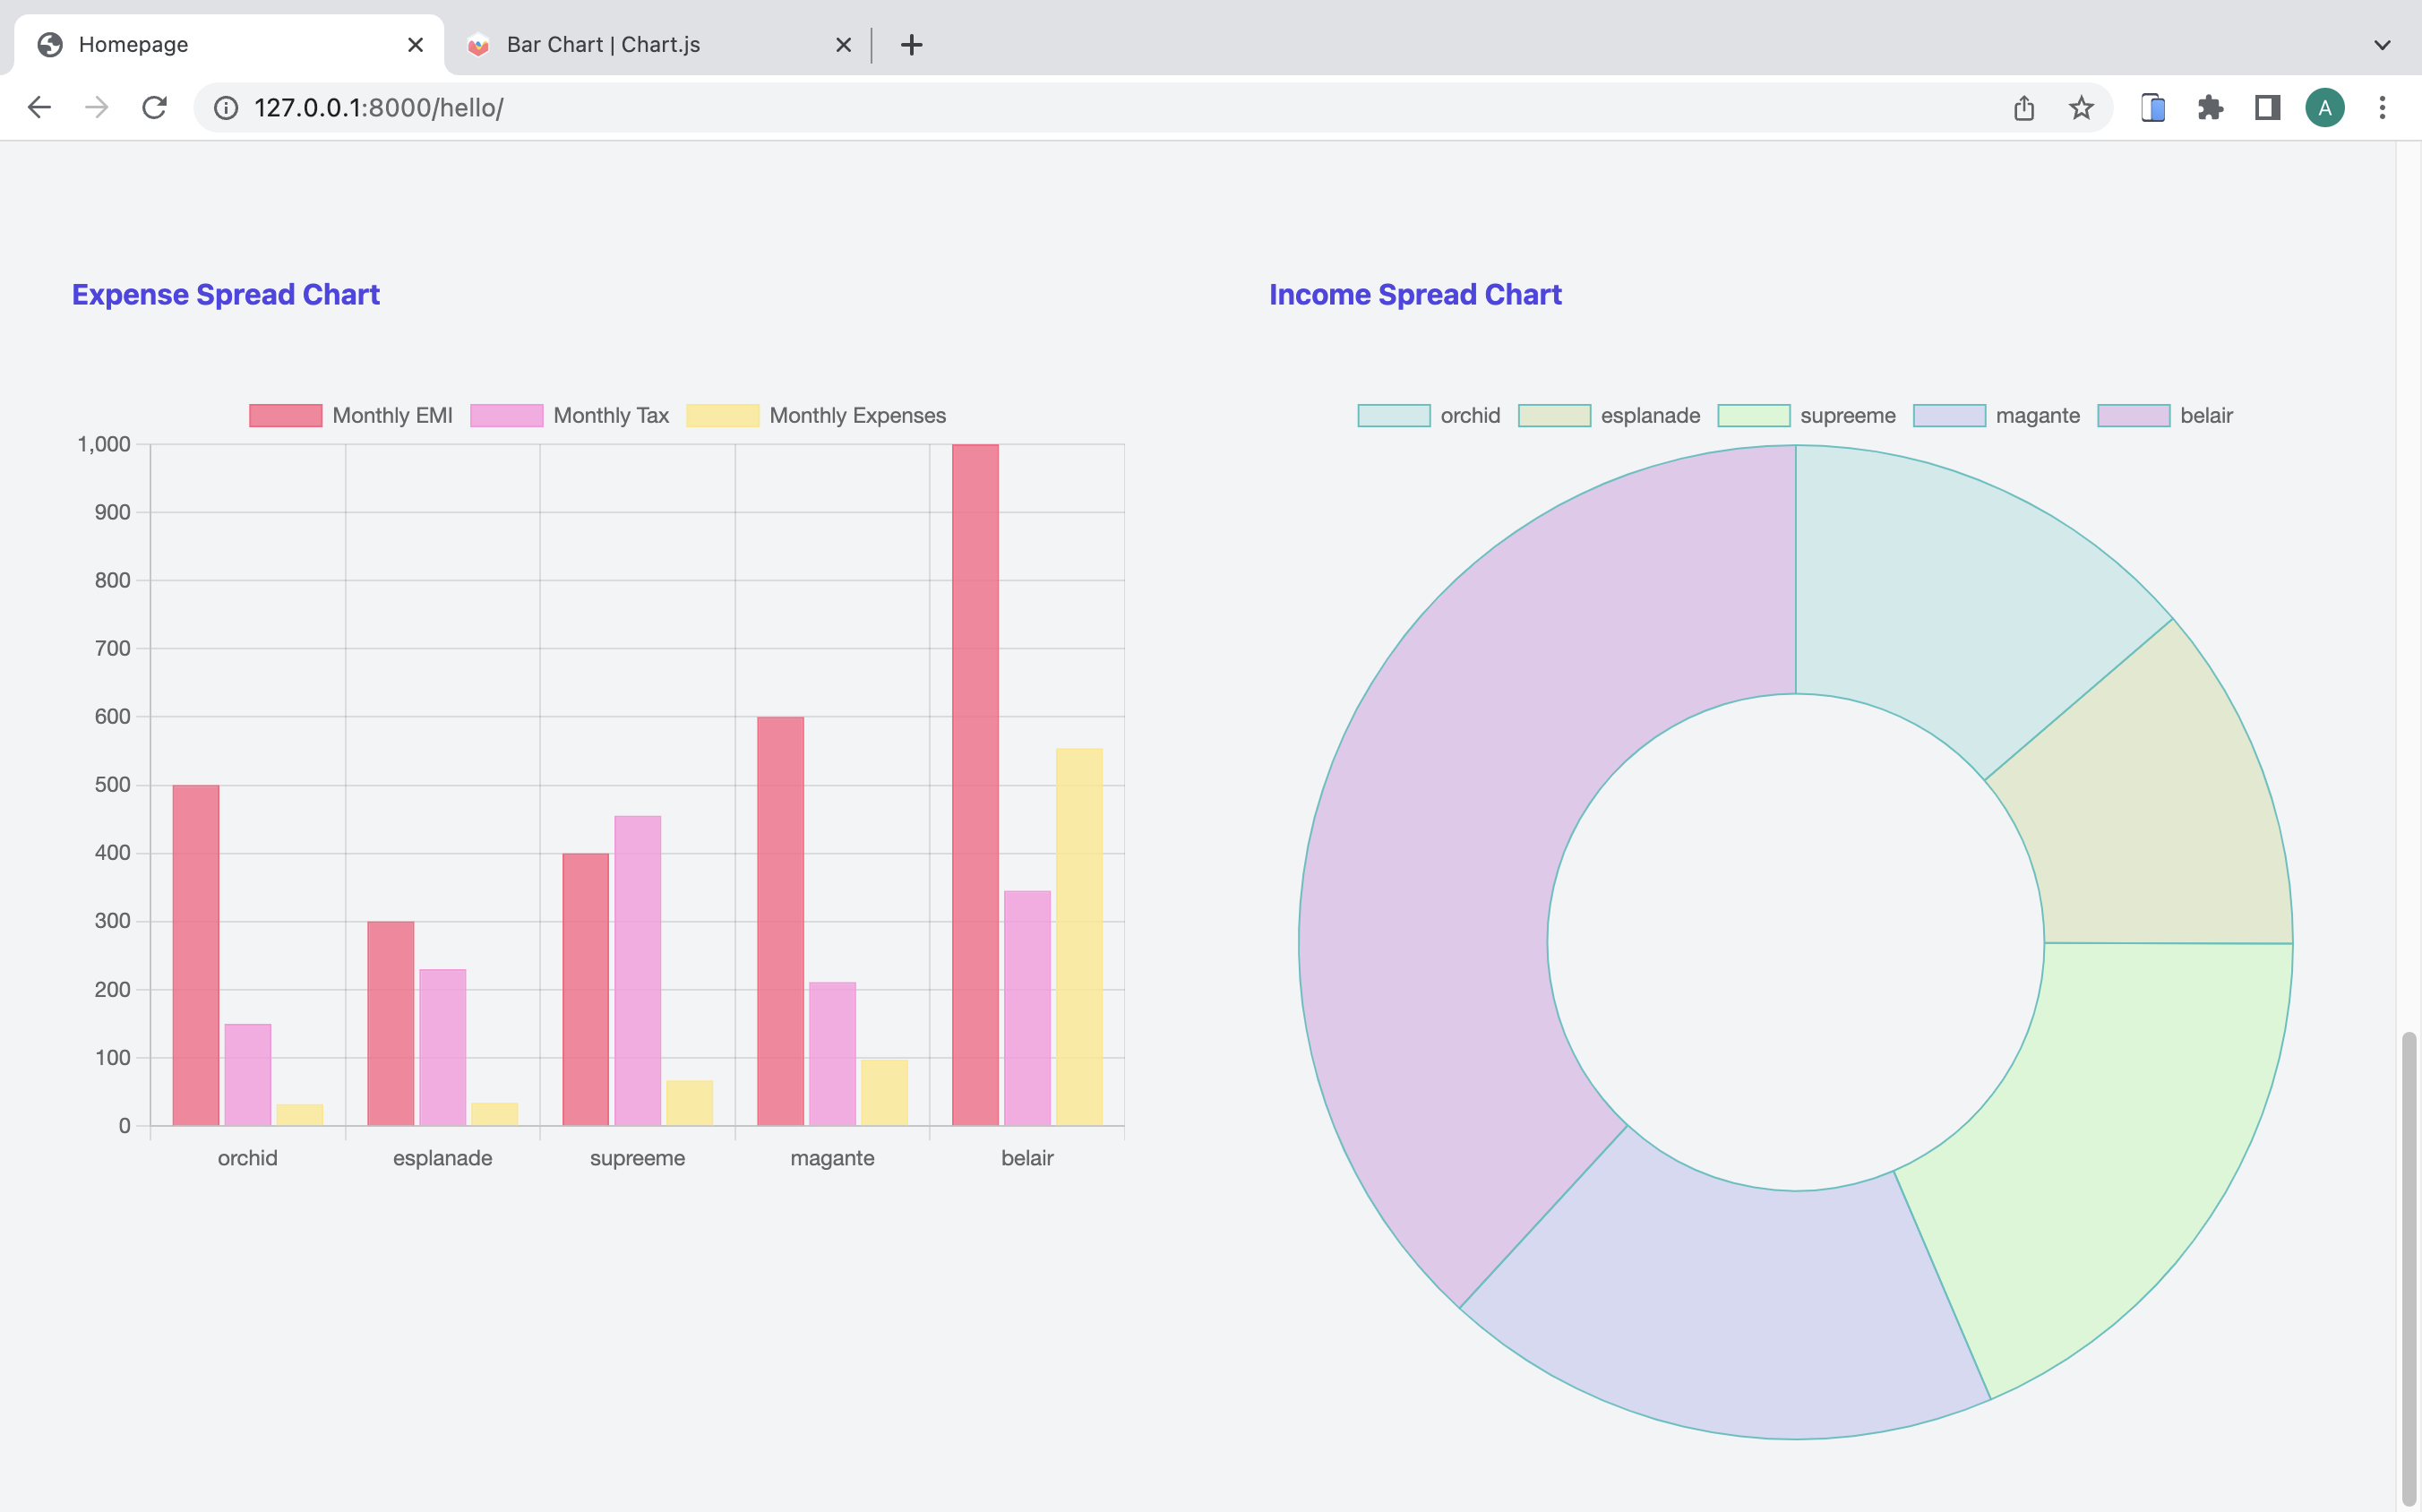The height and width of the screenshot is (1512, 2422).
Task: Open the blue device extension icon
Action: click(x=2153, y=107)
